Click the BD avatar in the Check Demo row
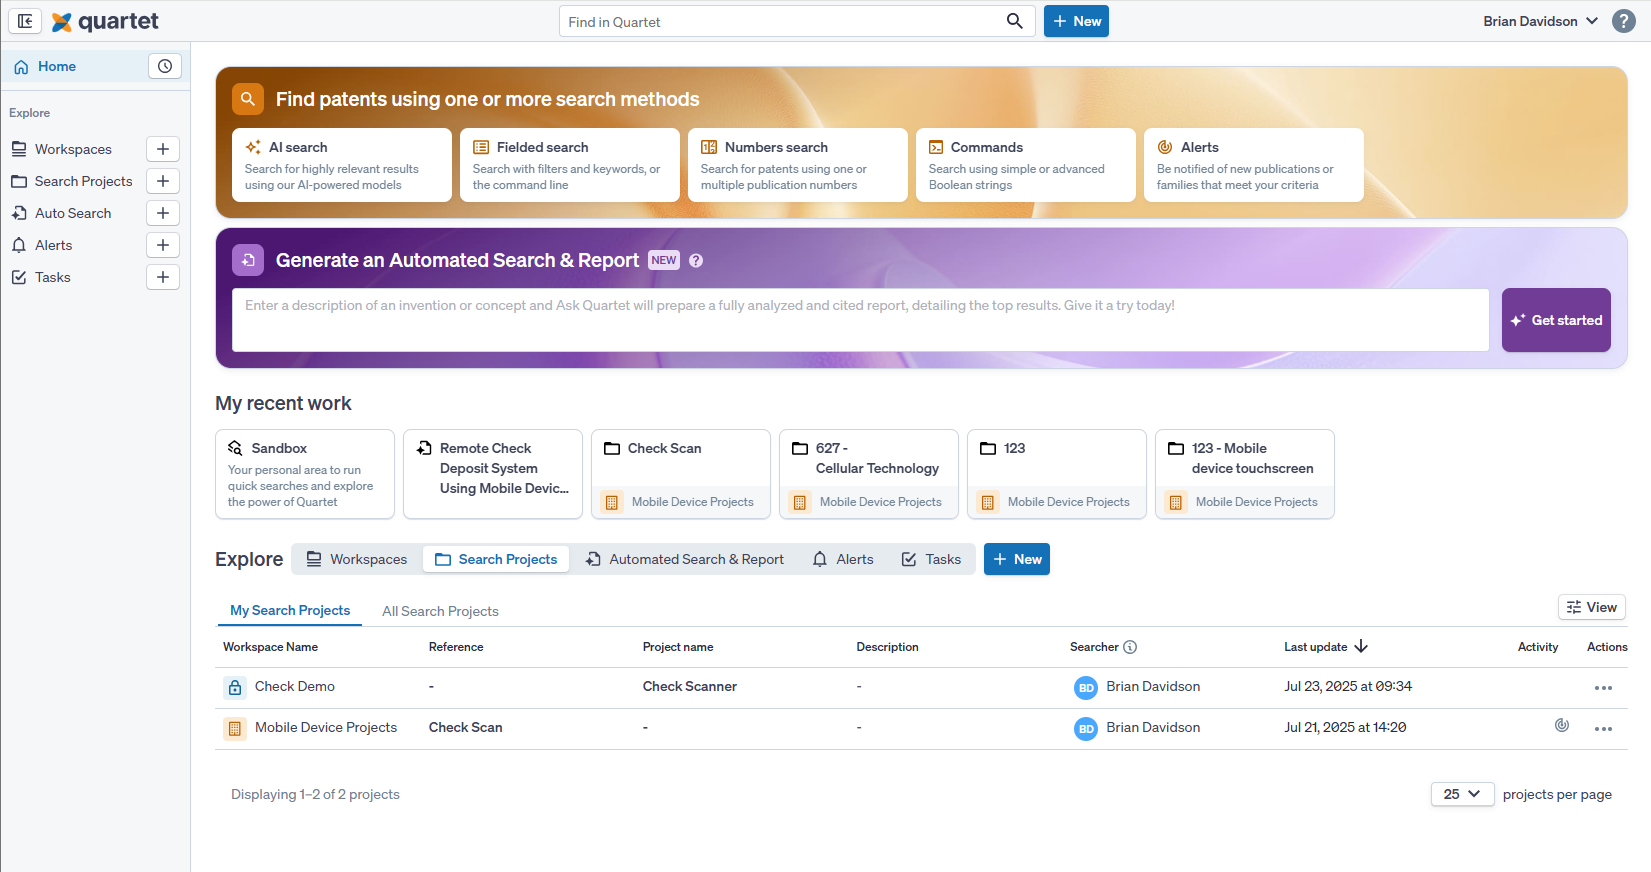Viewport: 1651px width, 872px height. [1086, 688]
